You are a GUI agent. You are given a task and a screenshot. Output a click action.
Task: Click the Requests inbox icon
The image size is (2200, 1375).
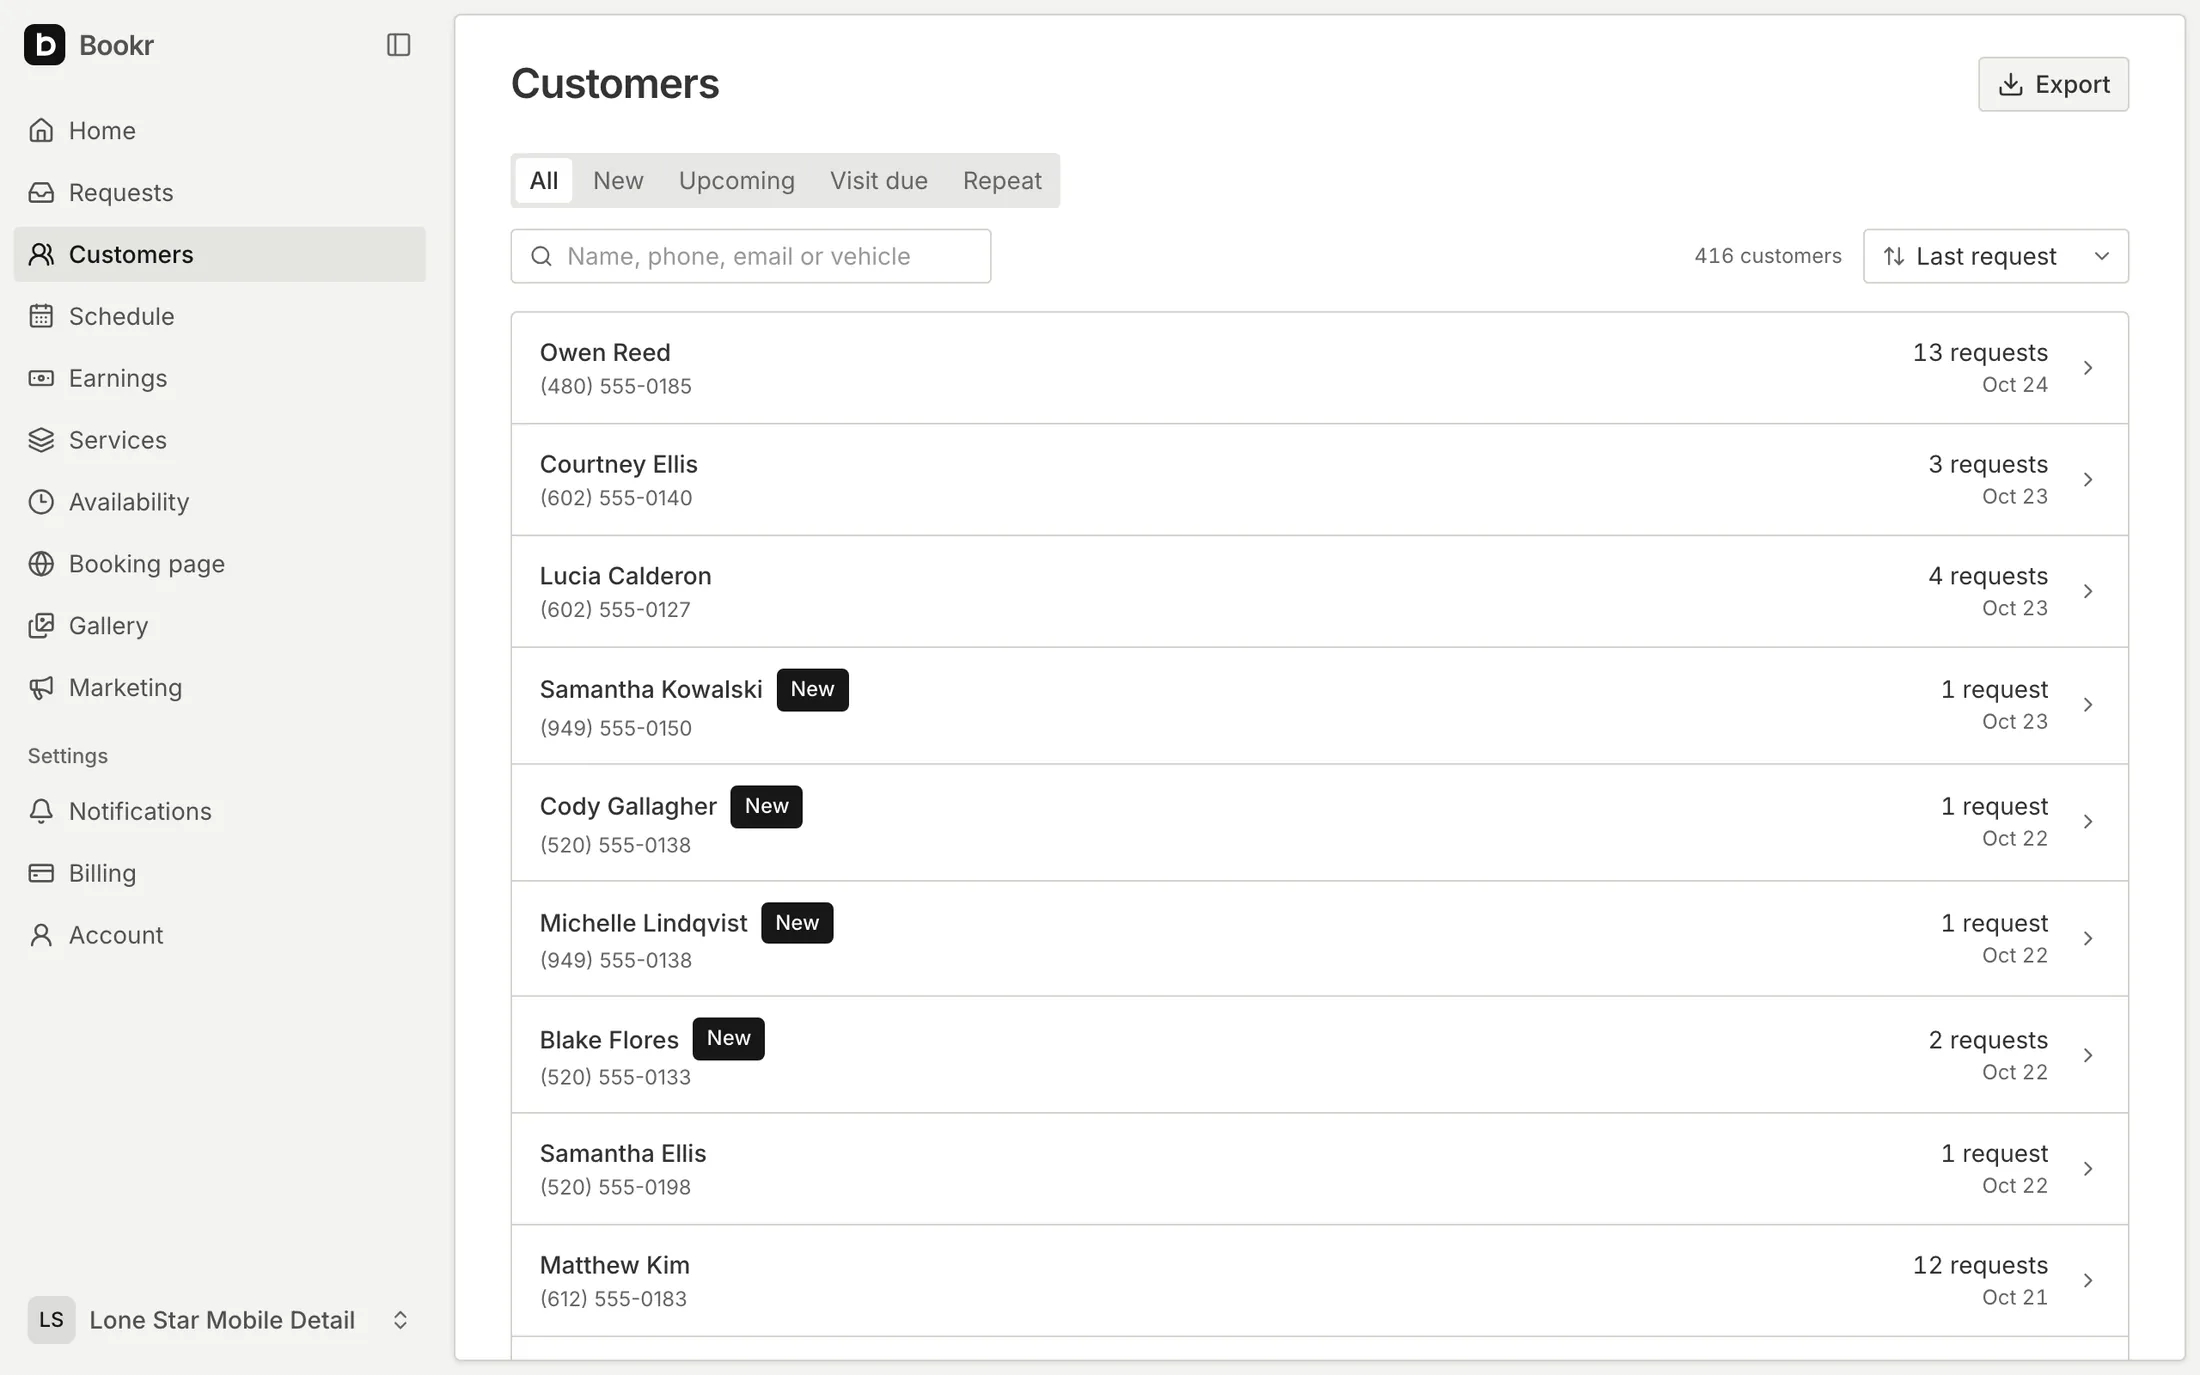[x=41, y=192]
